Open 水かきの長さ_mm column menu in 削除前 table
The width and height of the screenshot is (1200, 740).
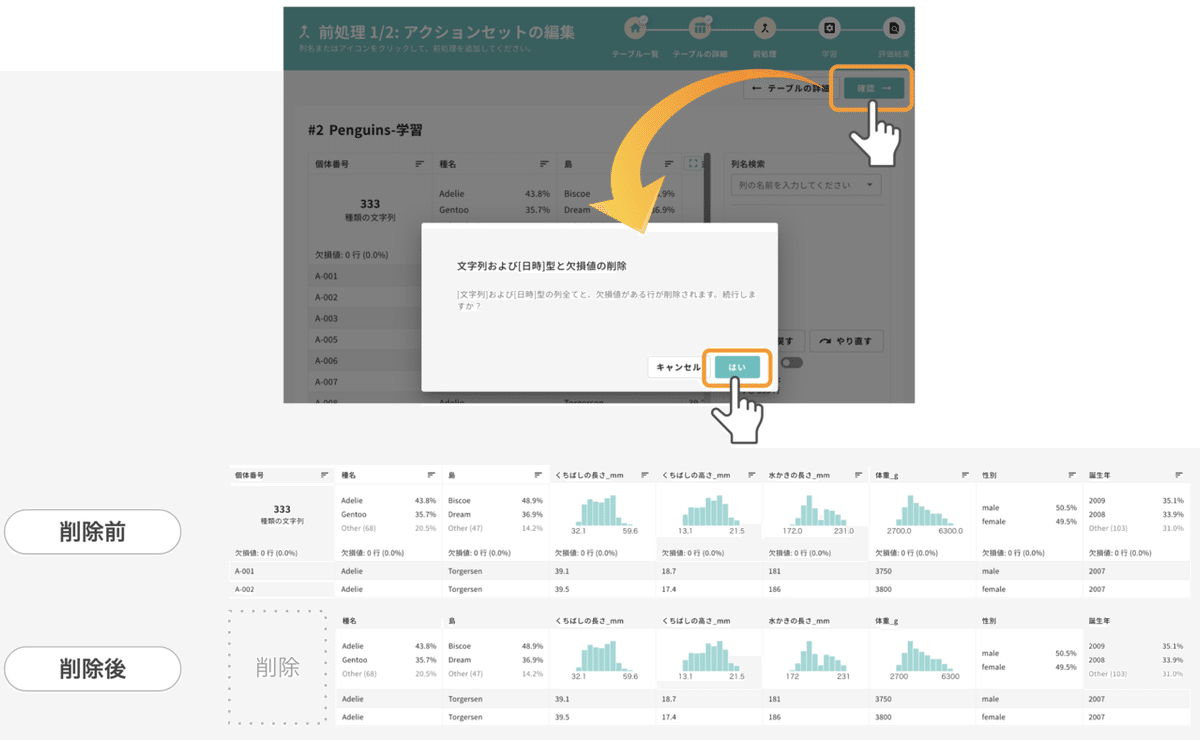point(859,475)
